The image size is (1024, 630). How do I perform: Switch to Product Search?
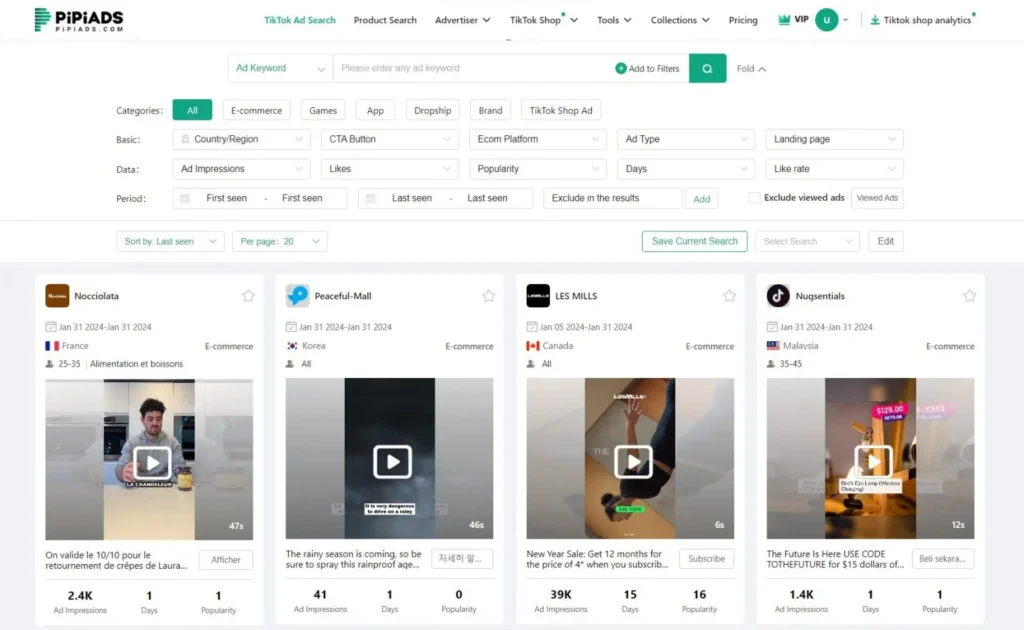point(385,19)
